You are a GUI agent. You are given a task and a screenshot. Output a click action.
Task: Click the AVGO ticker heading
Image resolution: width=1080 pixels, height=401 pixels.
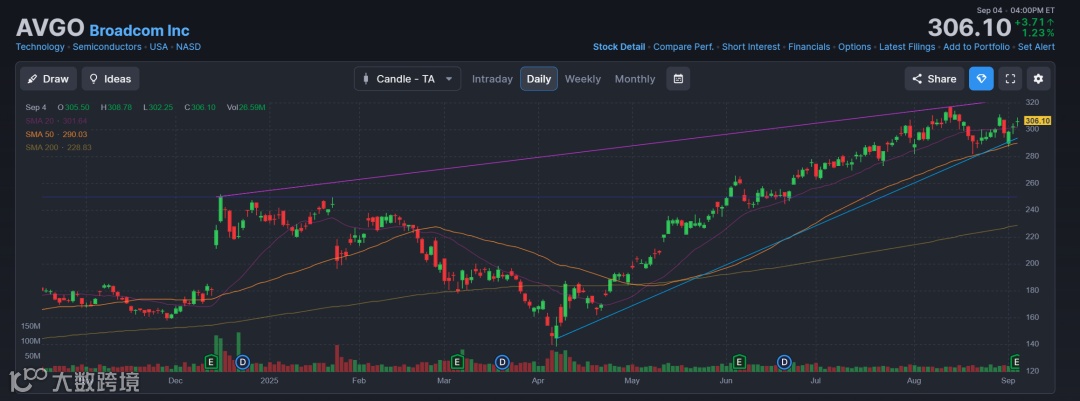tap(50, 28)
